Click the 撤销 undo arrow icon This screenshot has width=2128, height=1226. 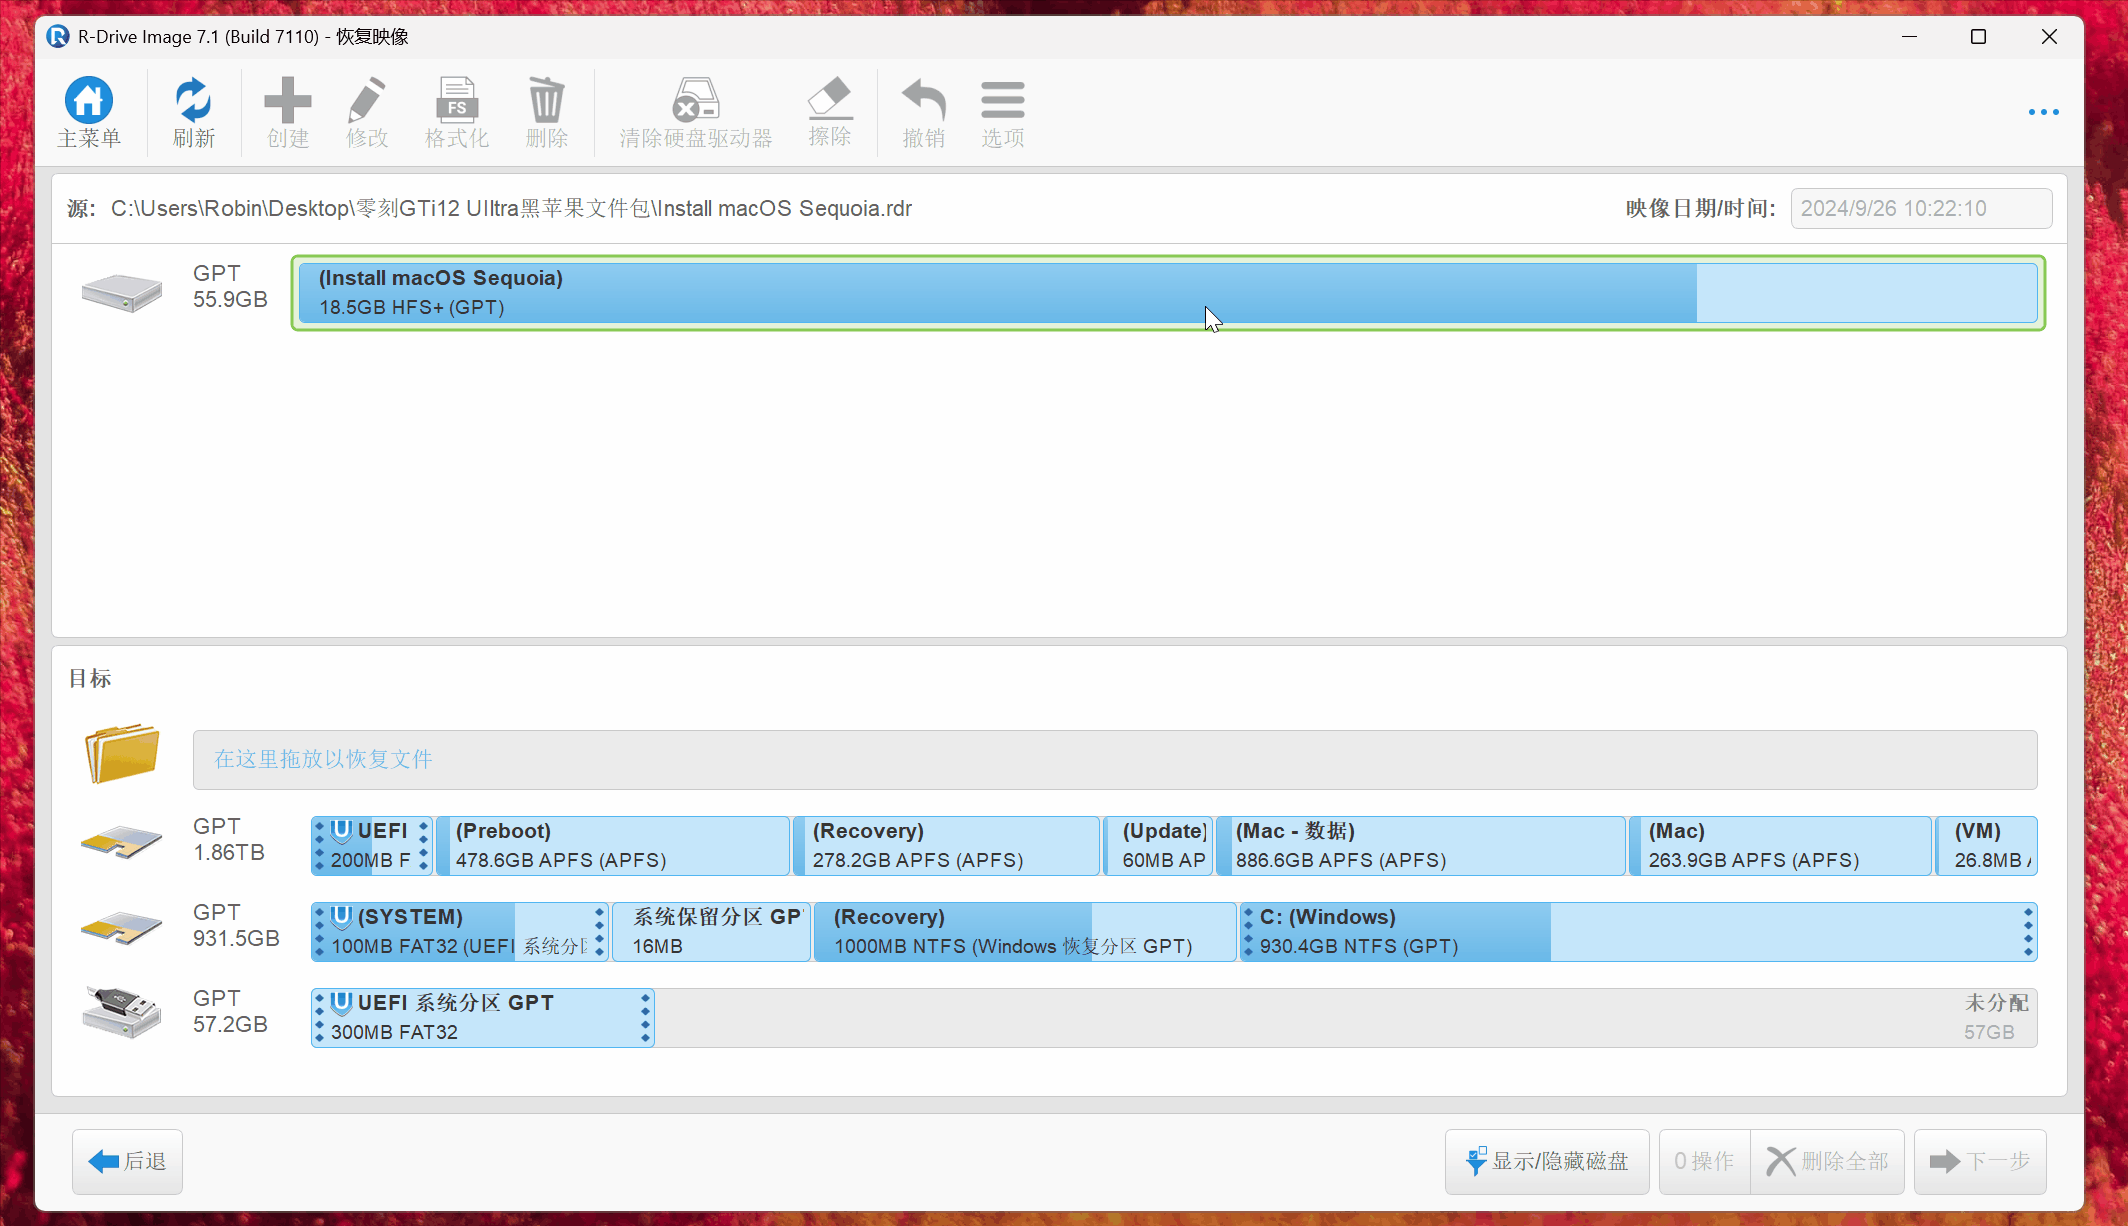click(x=923, y=101)
